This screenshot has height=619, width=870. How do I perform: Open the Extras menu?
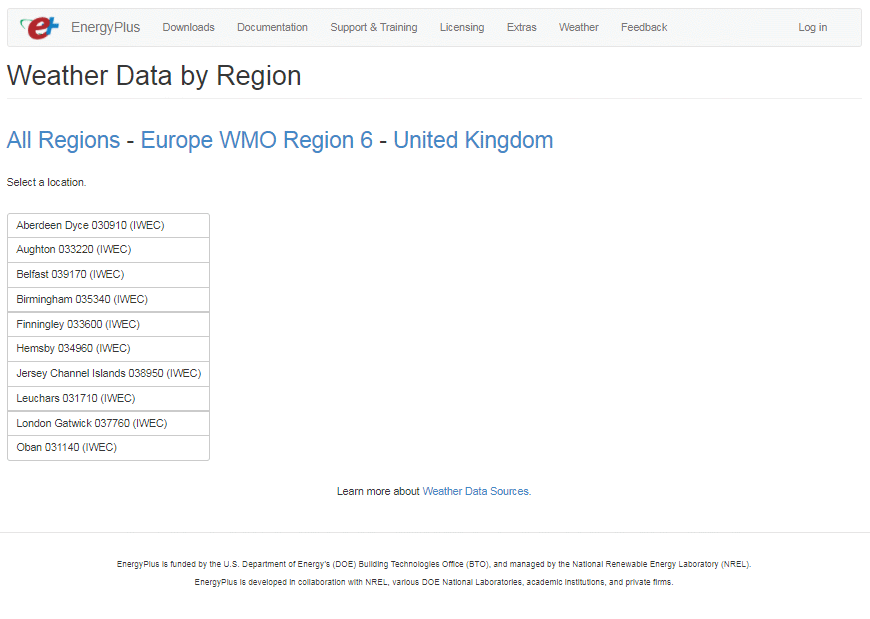coord(521,27)
